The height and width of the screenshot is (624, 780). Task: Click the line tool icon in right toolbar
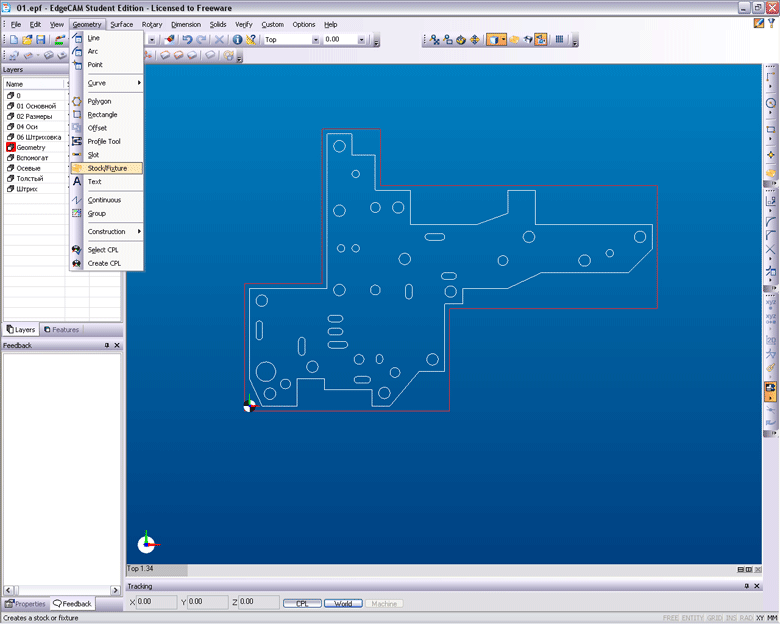coord(771,77)
